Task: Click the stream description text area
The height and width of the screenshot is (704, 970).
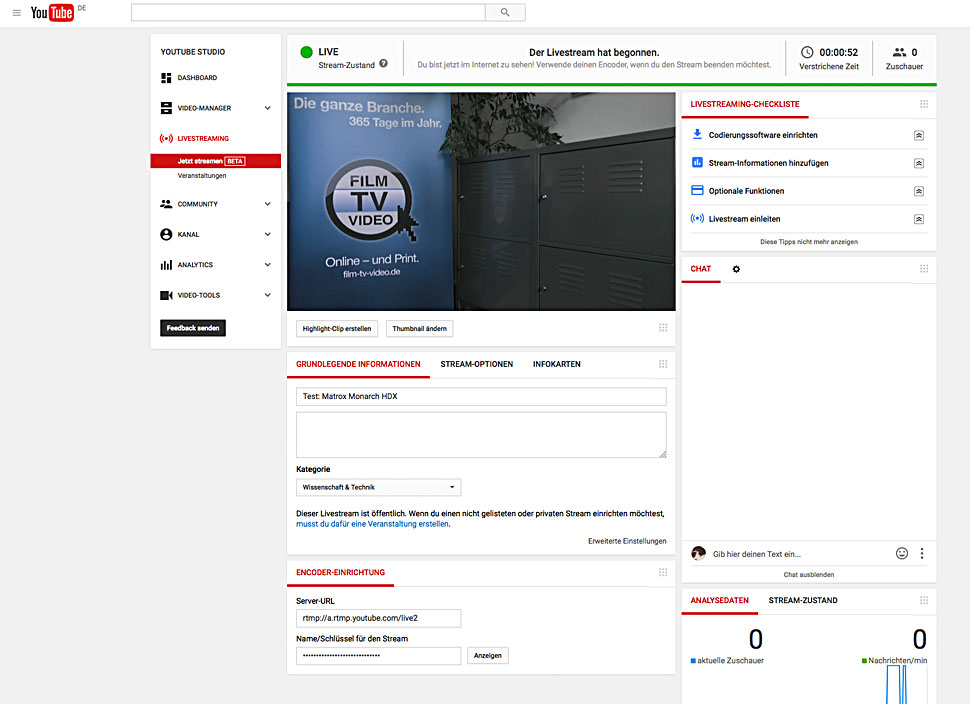Action: point(481,435)
